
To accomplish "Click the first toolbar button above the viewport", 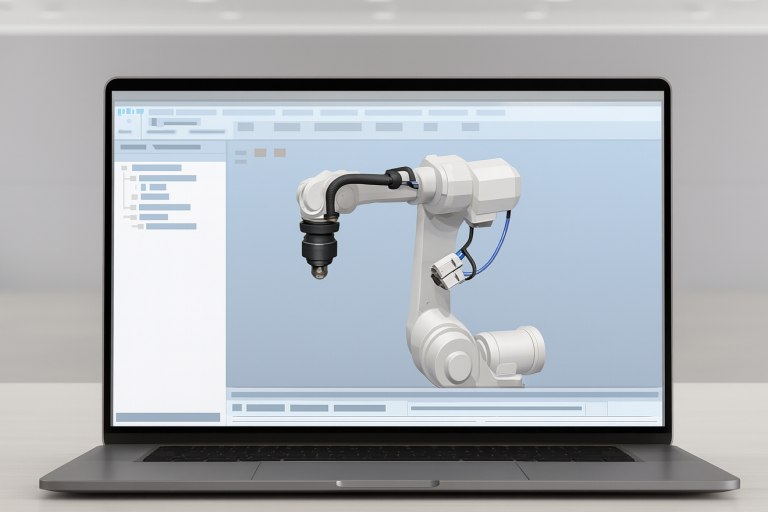I will [245, 127].
